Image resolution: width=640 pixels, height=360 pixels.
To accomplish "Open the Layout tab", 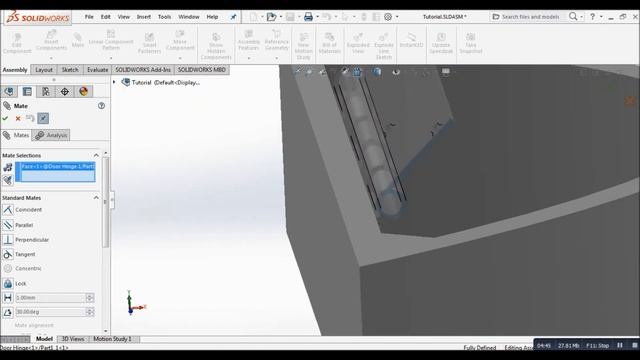I will (x=44, y=70).
